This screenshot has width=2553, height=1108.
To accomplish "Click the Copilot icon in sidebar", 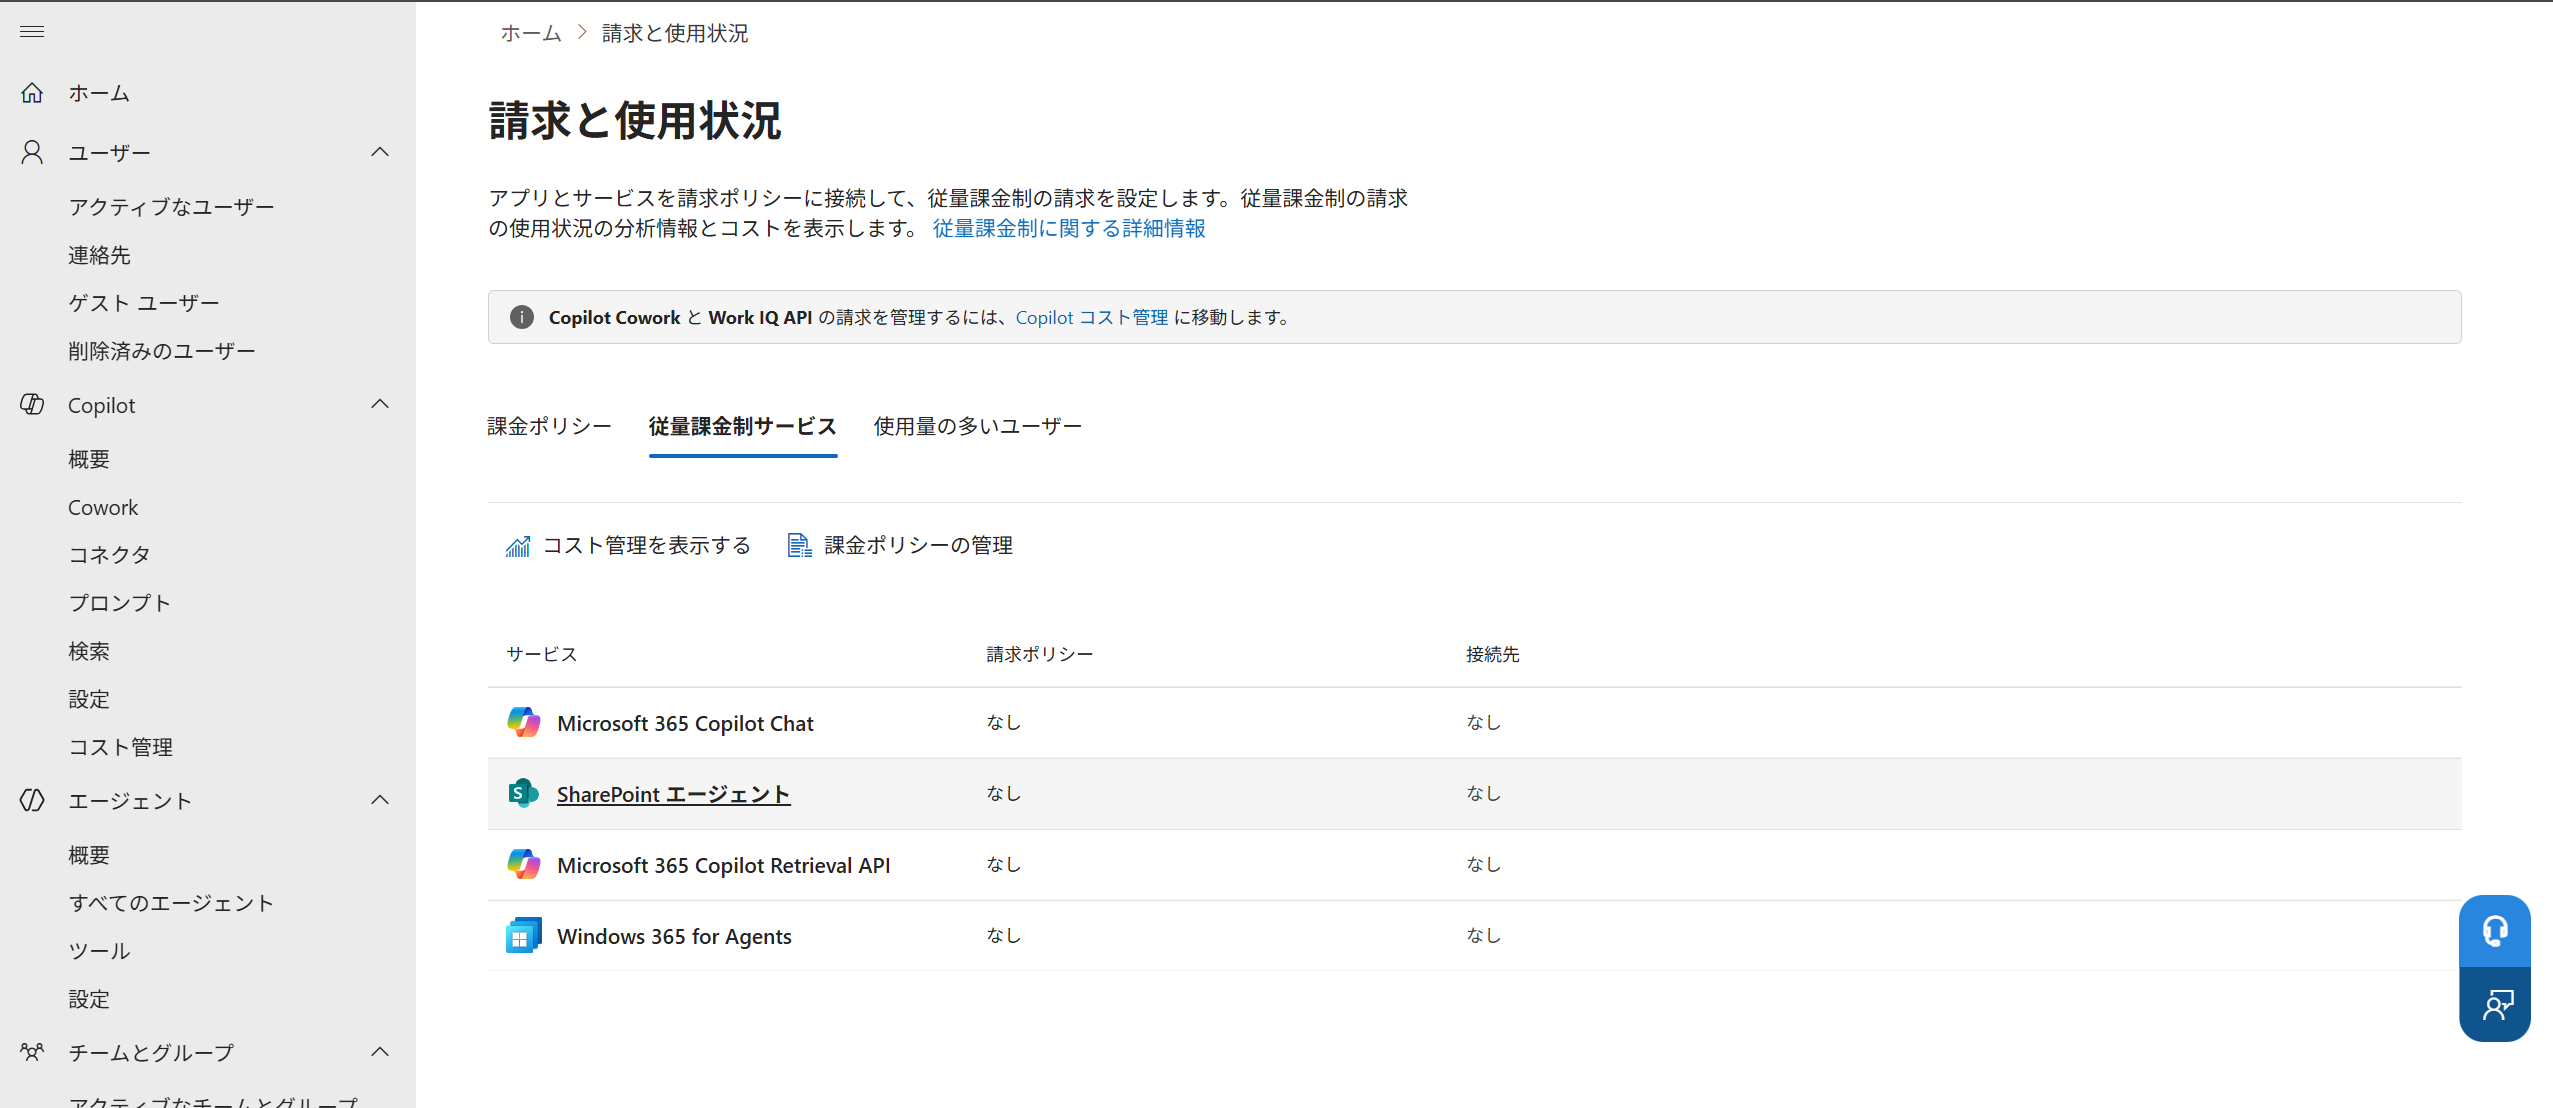I will (x=32, y=405).
